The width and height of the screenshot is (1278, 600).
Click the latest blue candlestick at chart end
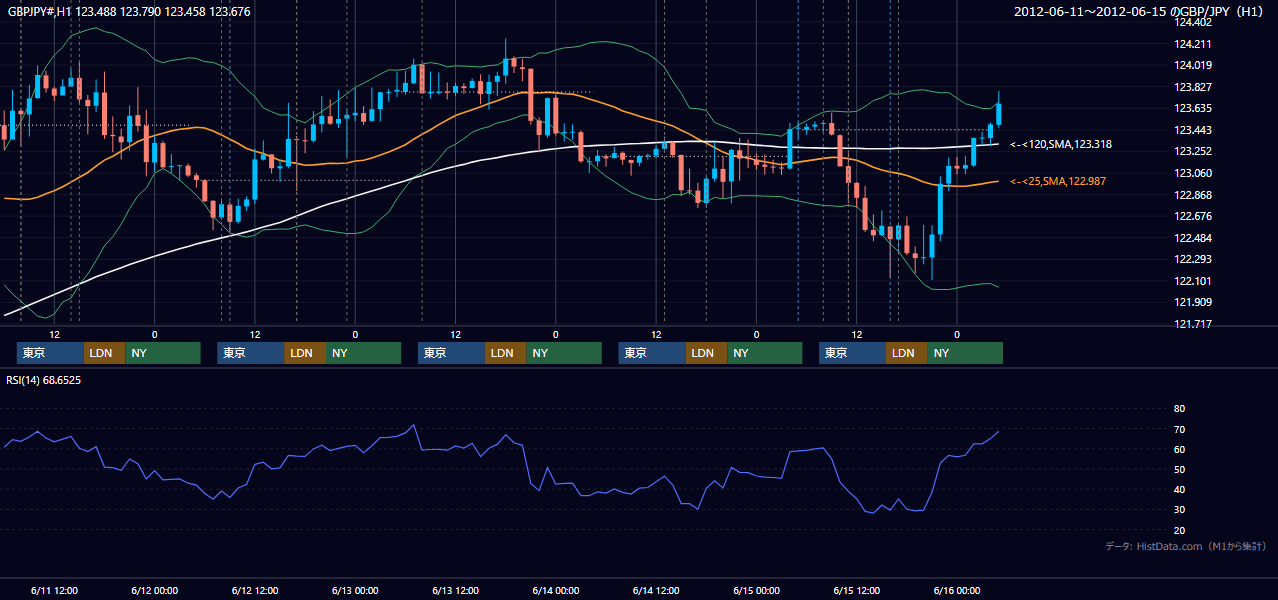click(998, 114)
